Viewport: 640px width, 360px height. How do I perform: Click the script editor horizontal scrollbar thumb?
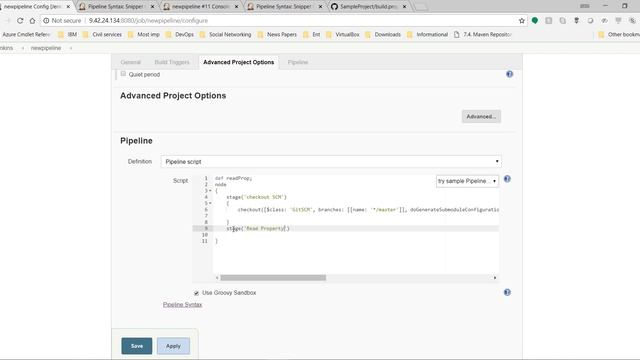point(273,278)
